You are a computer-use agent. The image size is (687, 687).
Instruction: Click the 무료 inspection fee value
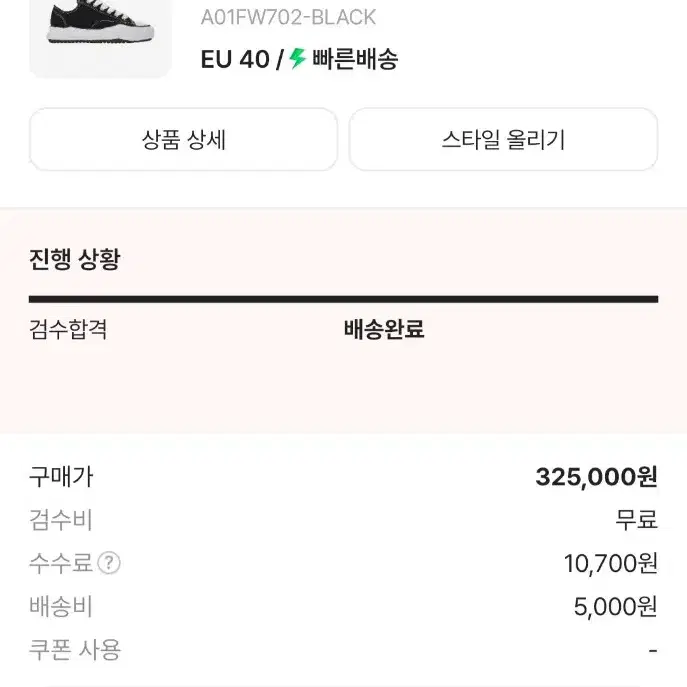[636, 520]
